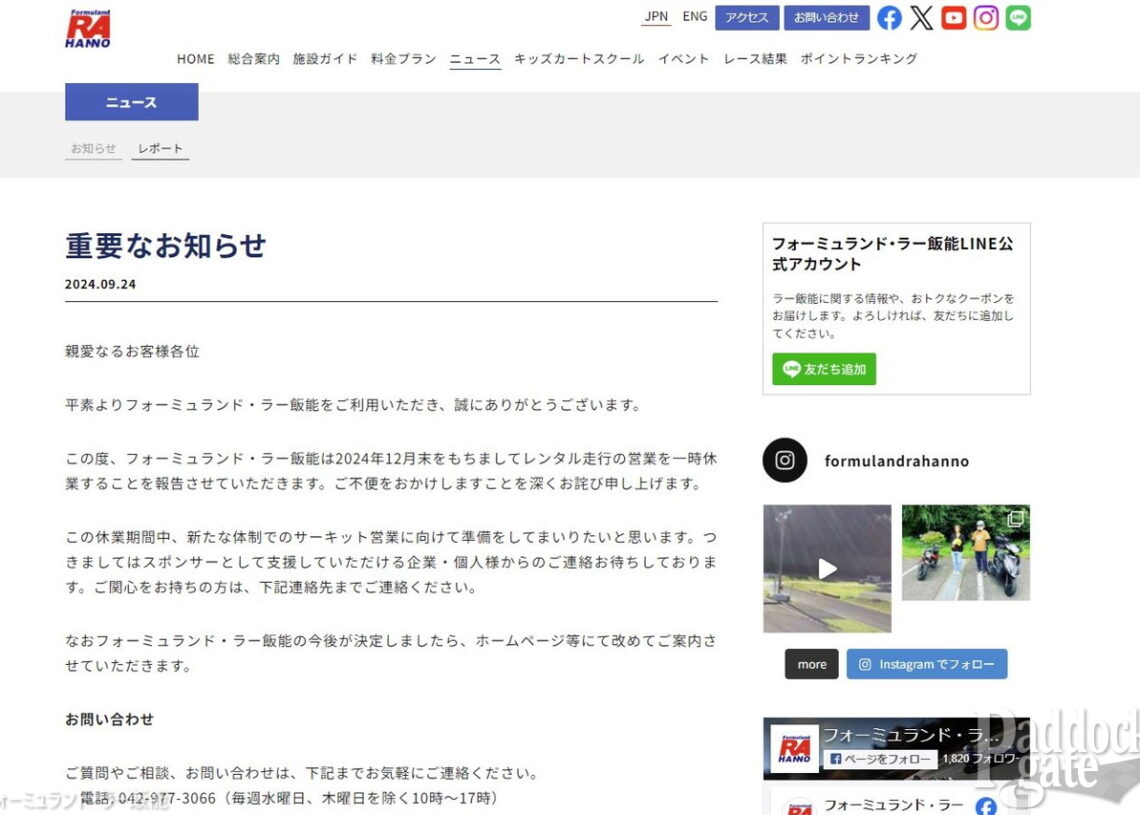
Task: Go to HOME from the navigation menu
Action: click(x=195, y=58)
